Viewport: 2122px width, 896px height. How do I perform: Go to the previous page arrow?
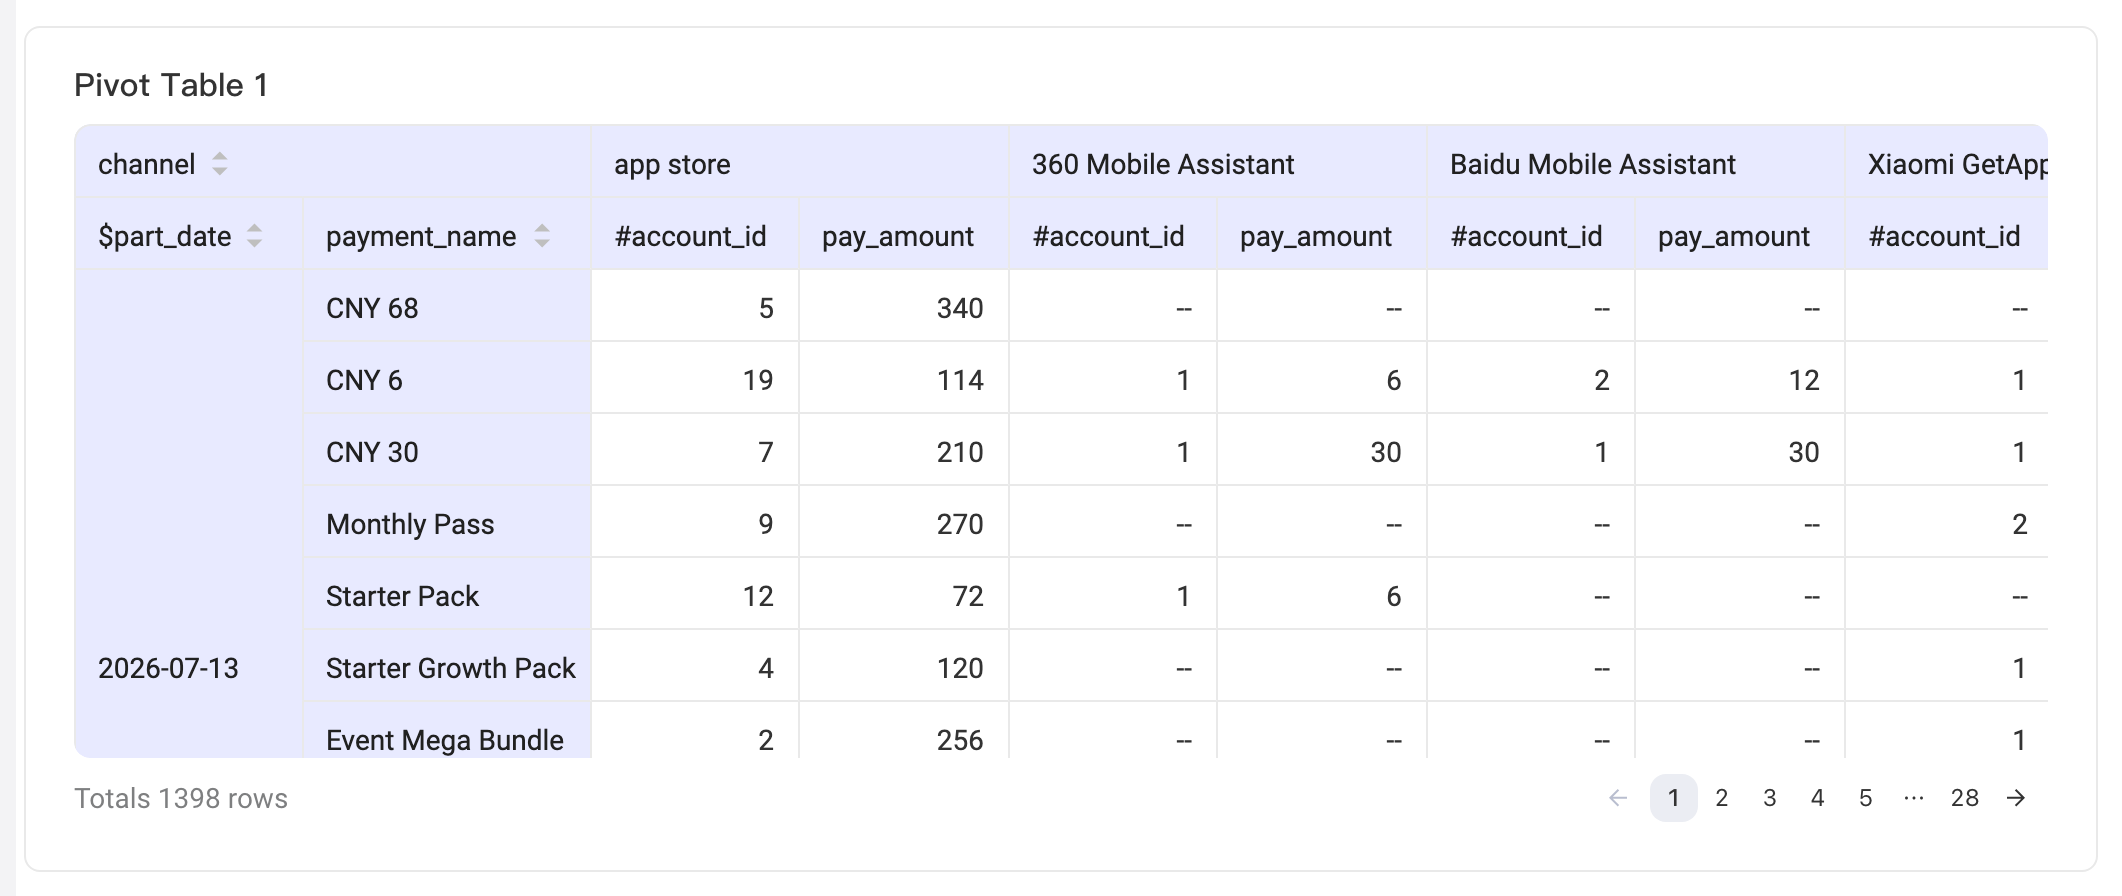(x=1618, y=798)
